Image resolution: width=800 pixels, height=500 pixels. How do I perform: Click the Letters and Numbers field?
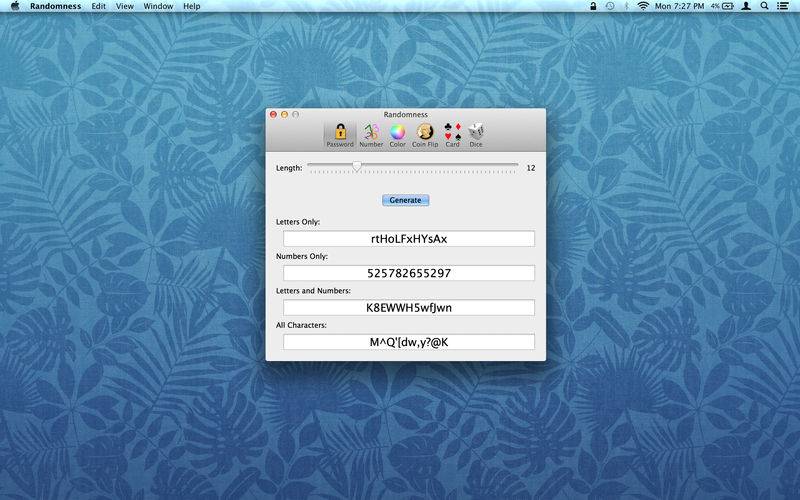(409, 308)
